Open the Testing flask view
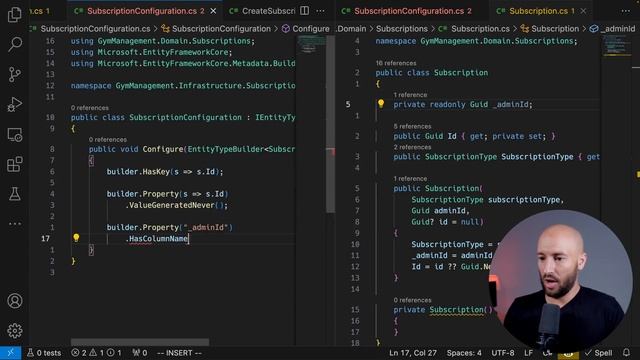The width and height of the screenshot is (640, 360). pyautogui.click(x=15, y=194)
